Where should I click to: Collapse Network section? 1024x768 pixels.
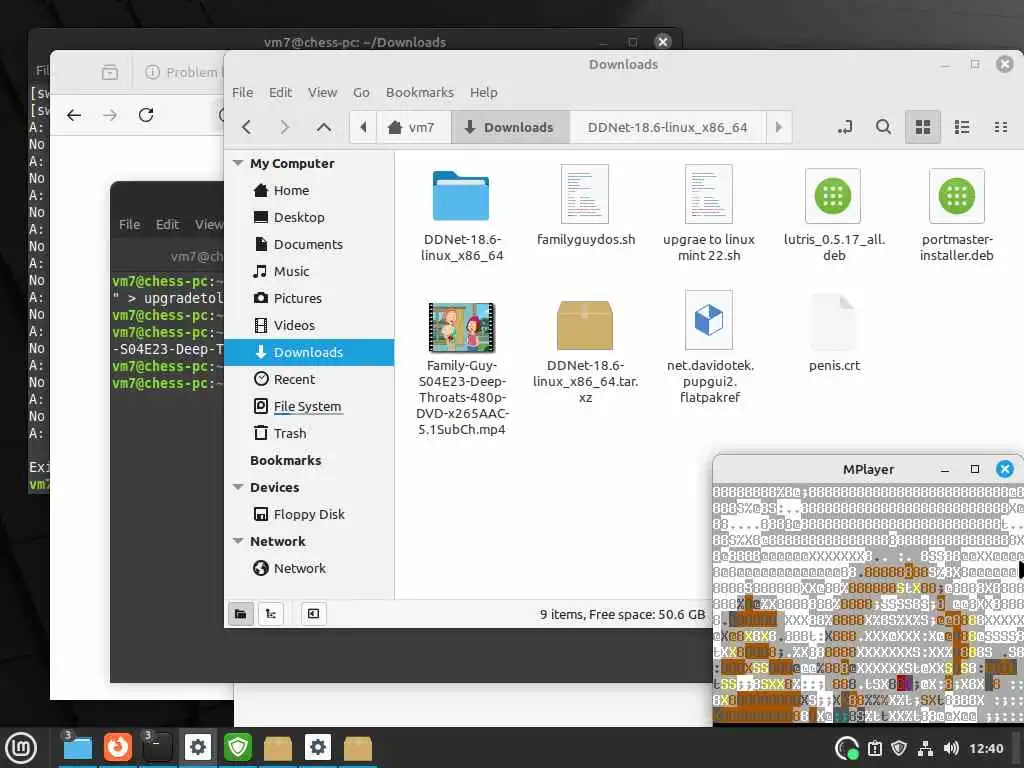click(238, 541)
